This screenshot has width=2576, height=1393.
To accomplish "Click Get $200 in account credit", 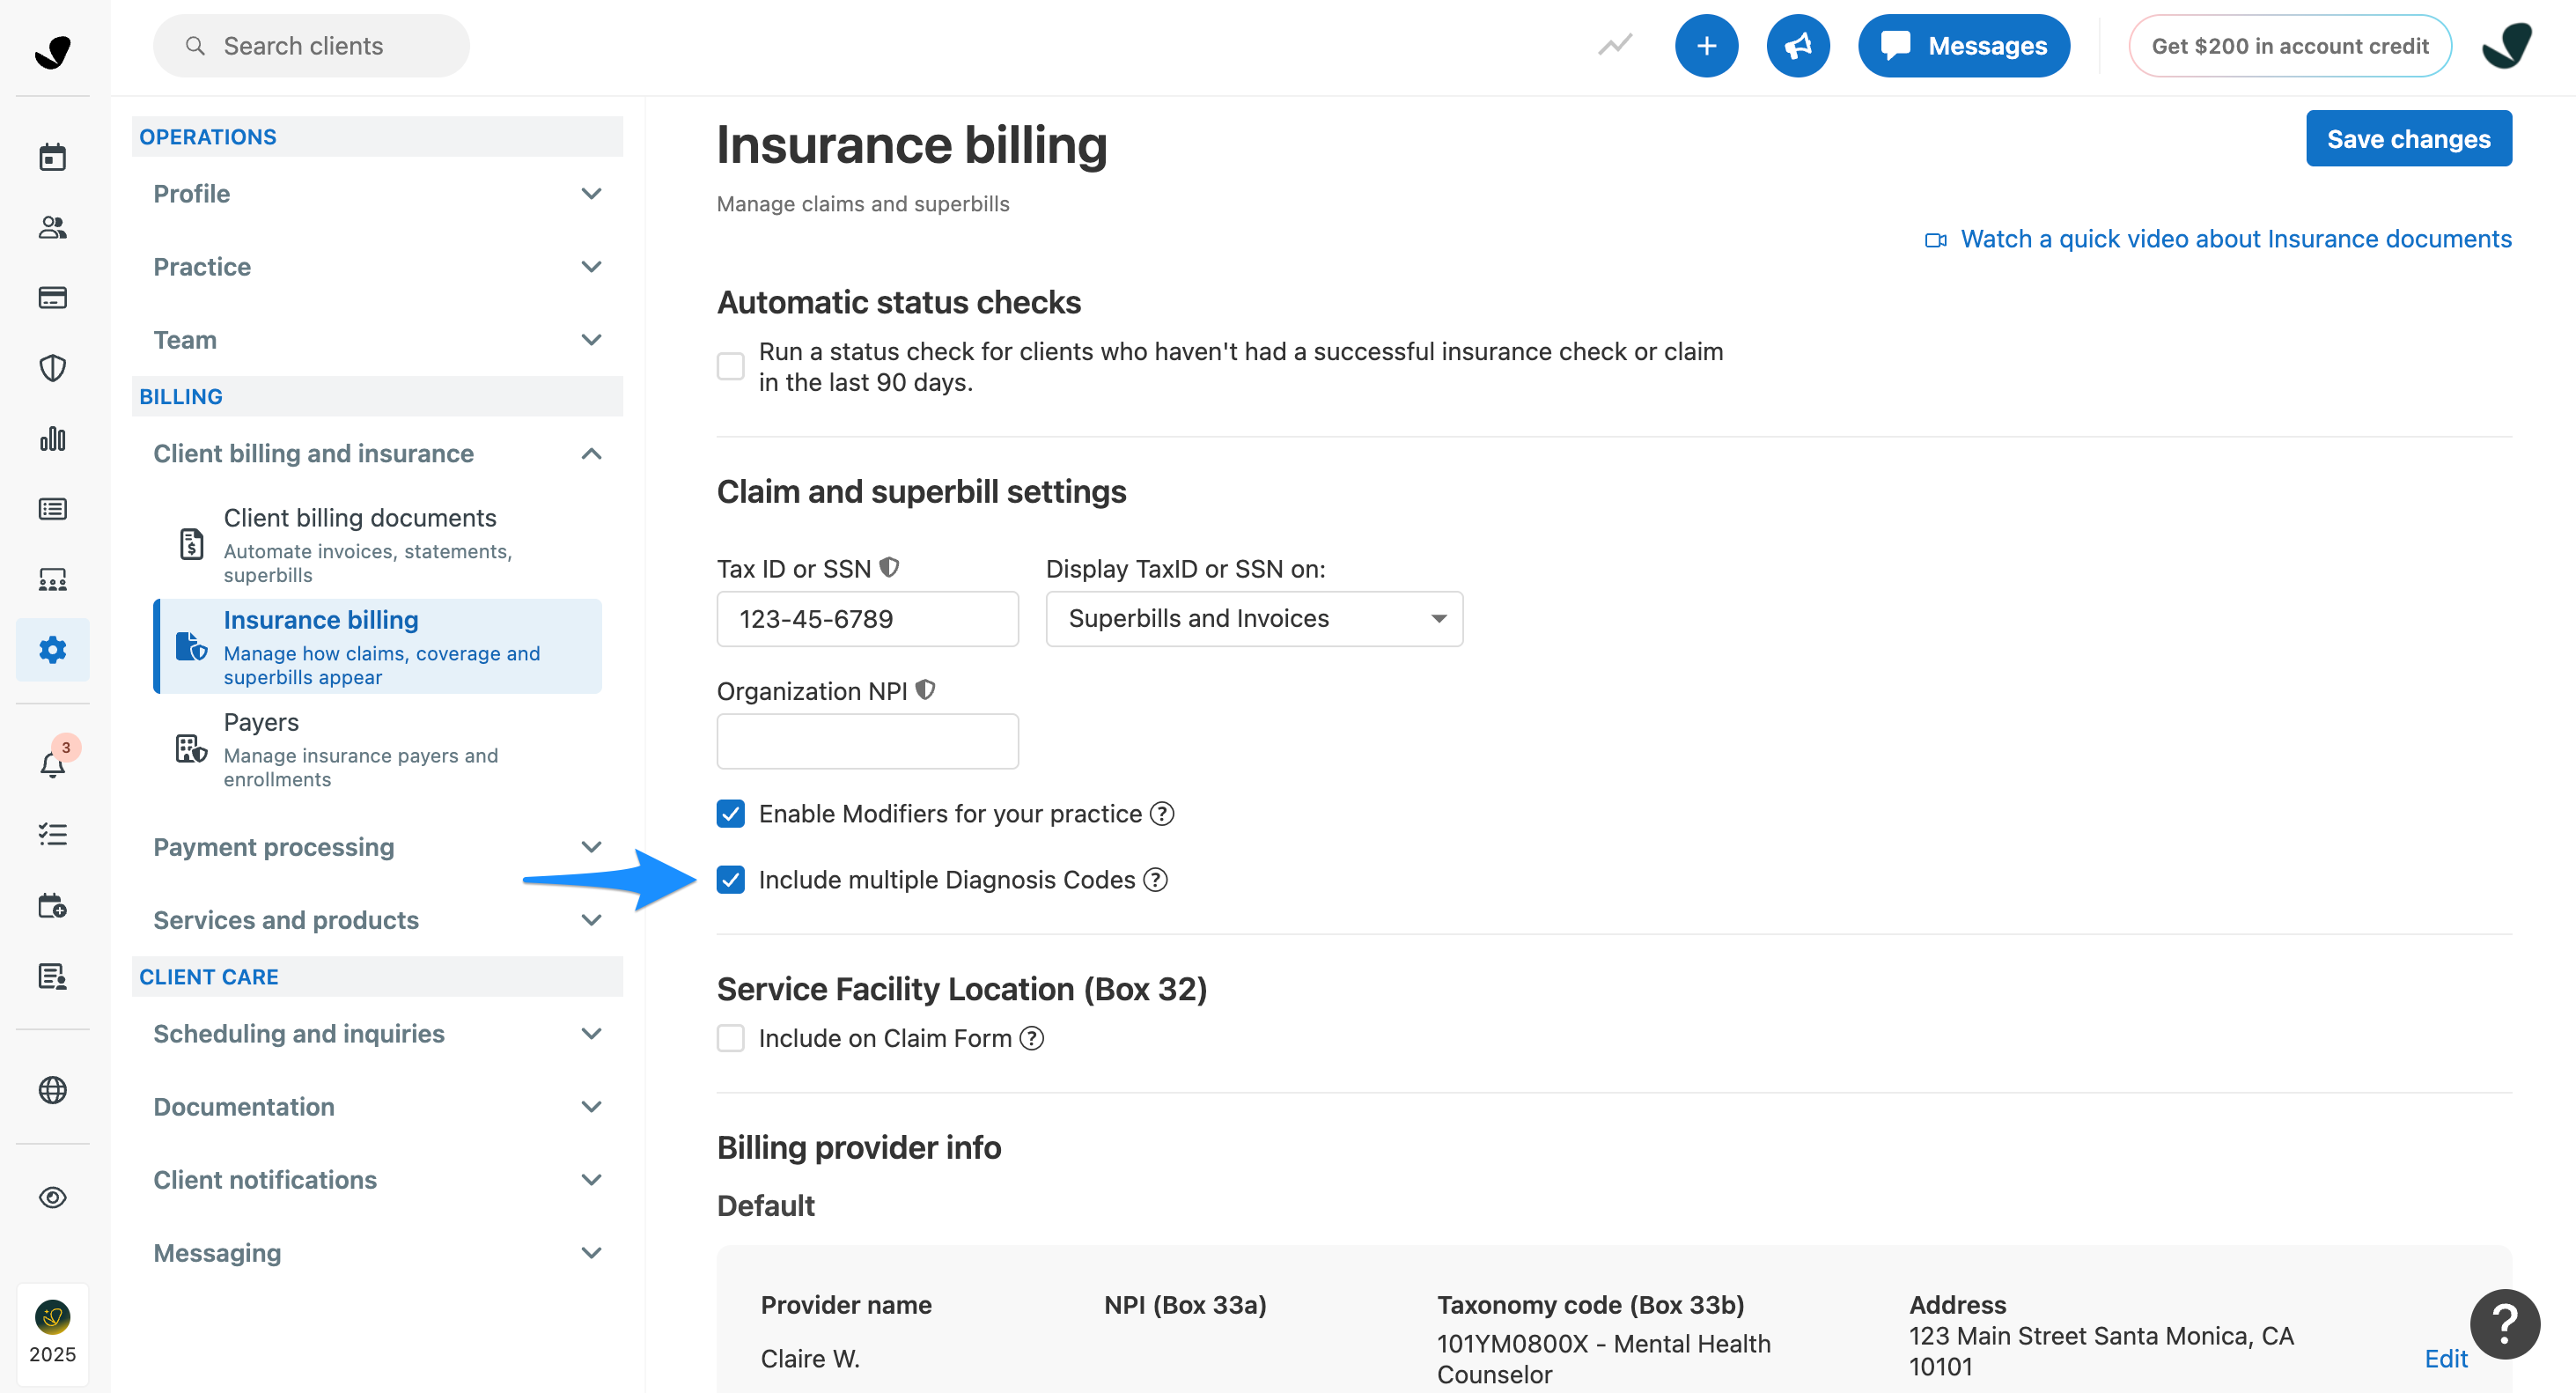I will (x=2289, y=45).
